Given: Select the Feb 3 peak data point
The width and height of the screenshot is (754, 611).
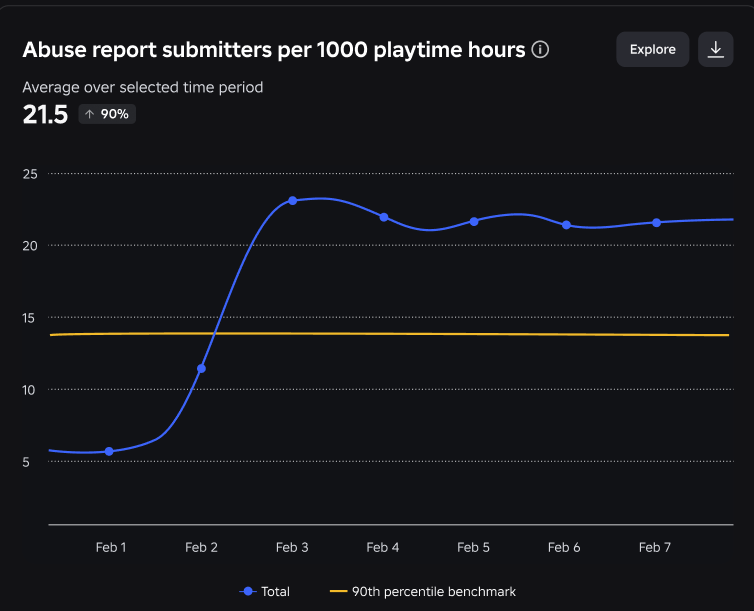Looking at the screenshot, I should tap(292, 200).
